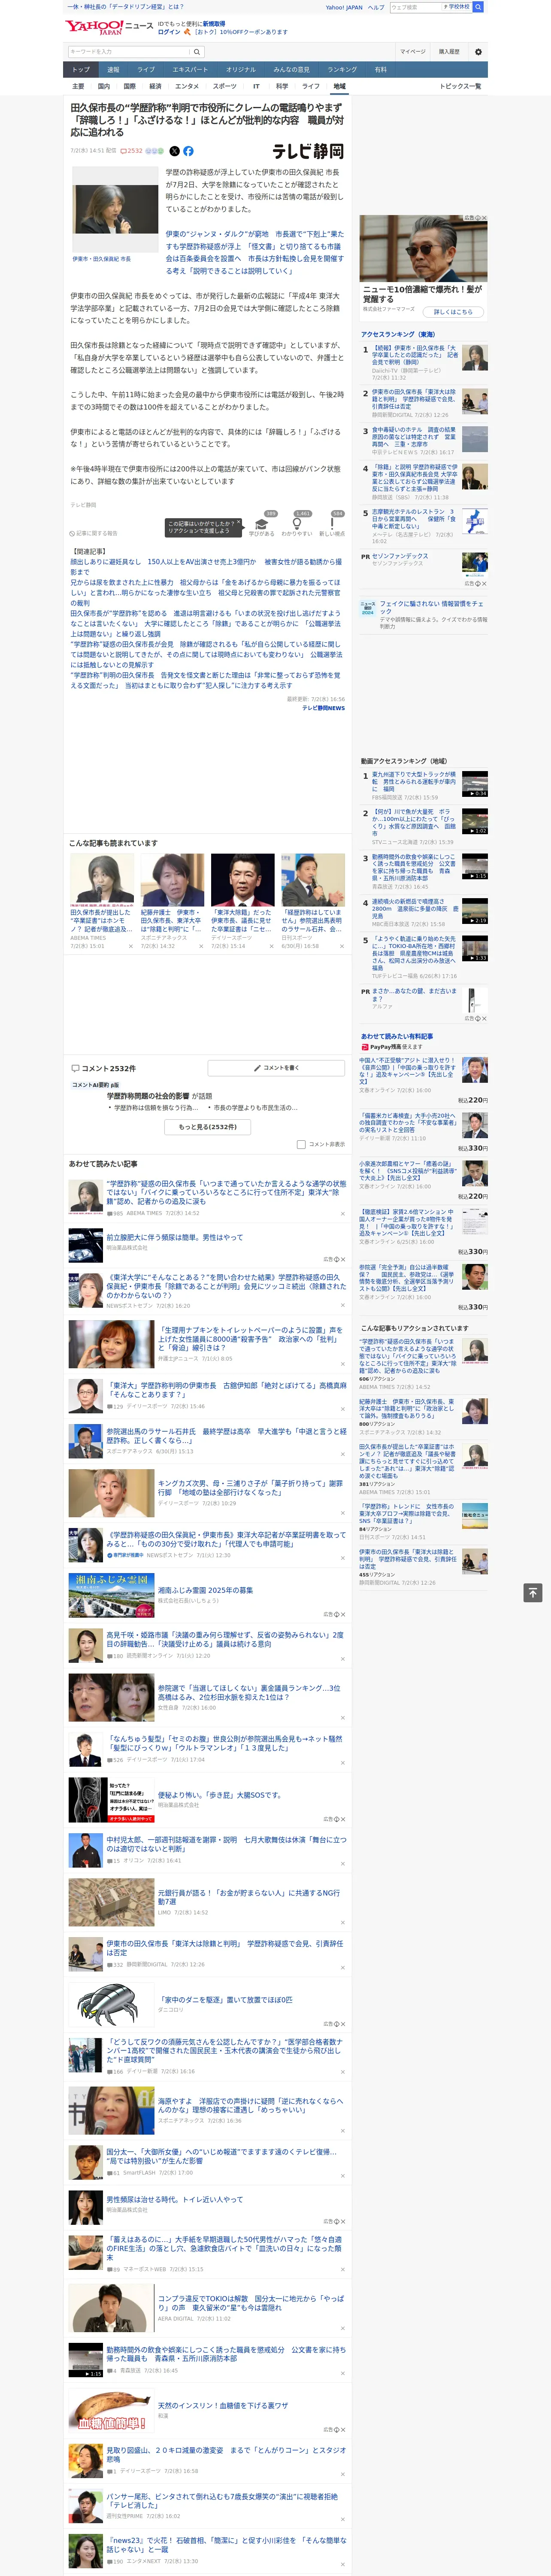Viewport: 551px width, 2576px height.
Task: Open キングカズ次男、母・三浦りさ子 article
Action: click(250, 1488)
